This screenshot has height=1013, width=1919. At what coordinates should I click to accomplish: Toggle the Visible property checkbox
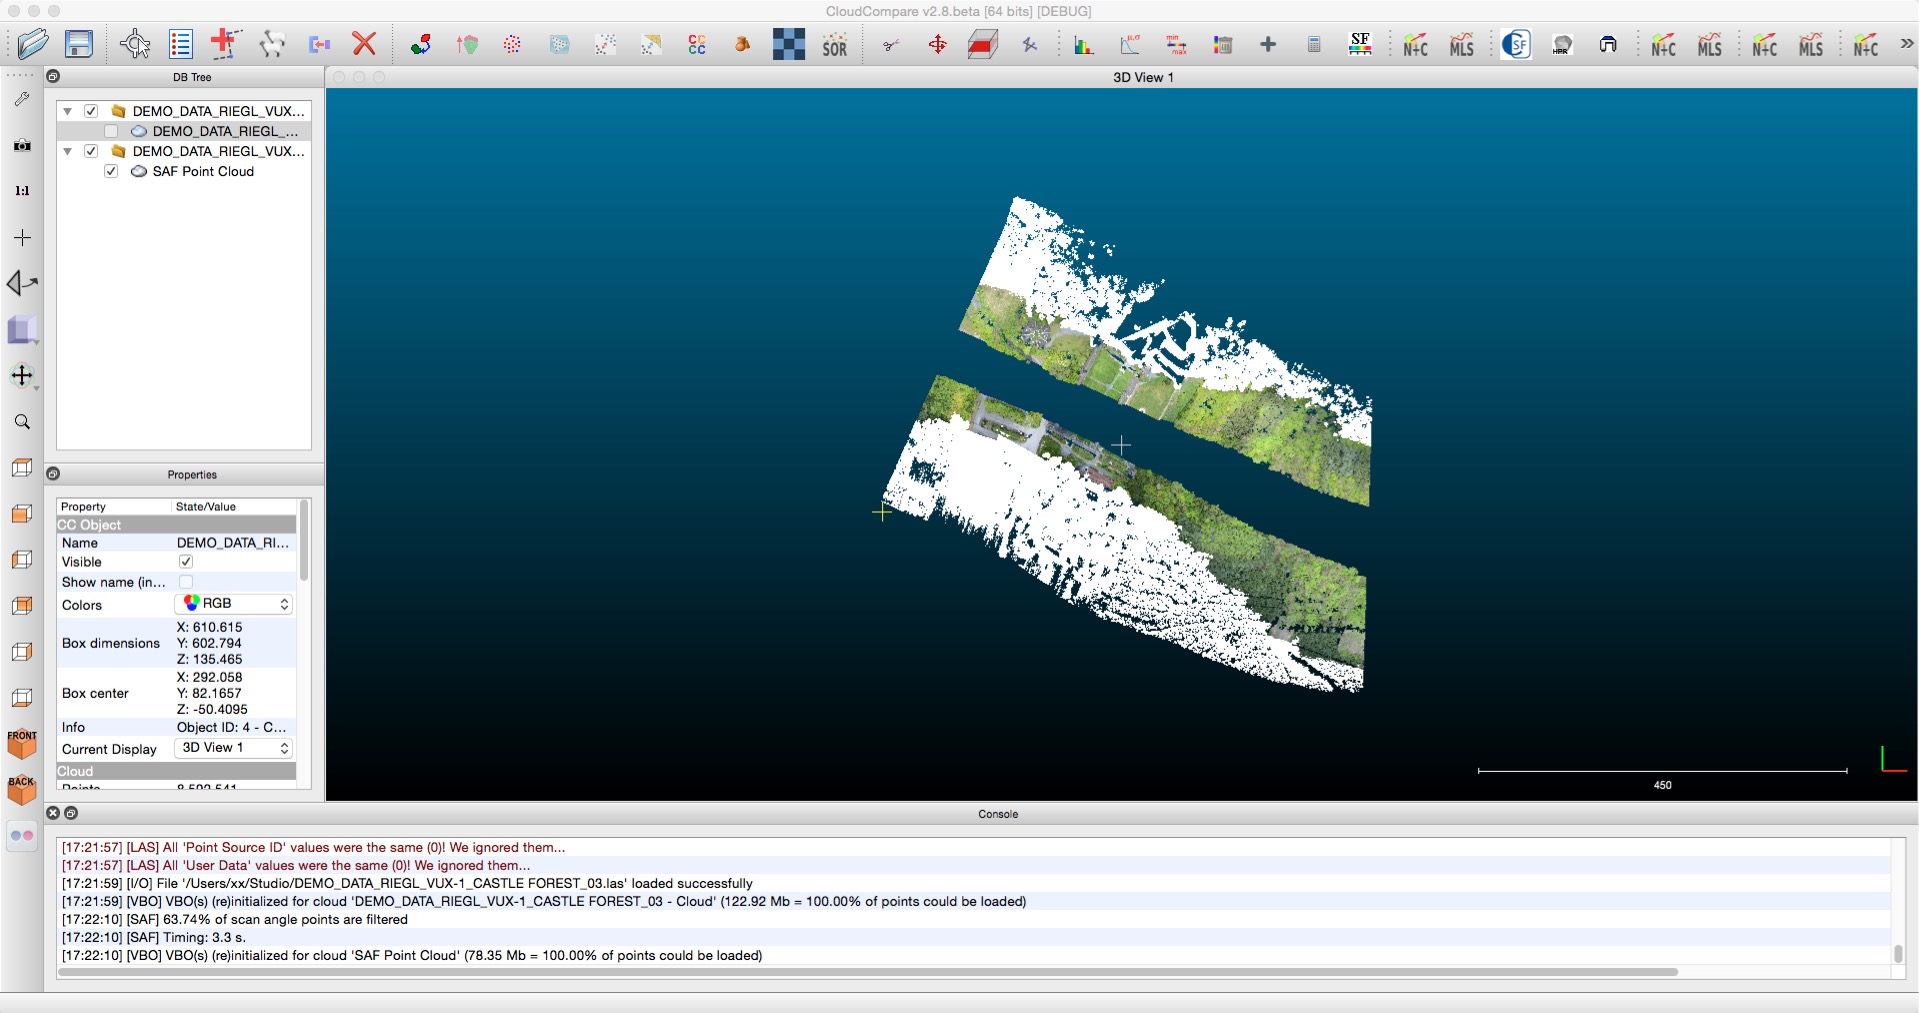[186, 562]
